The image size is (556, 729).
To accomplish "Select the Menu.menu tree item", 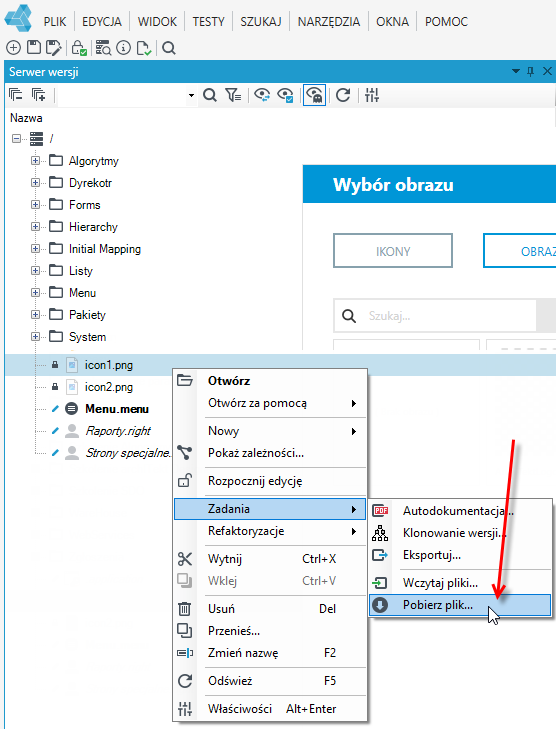I will 117,409.
